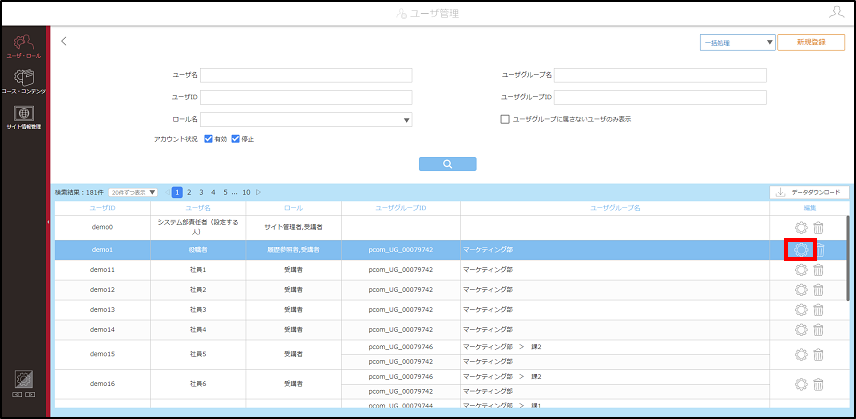This screenshot has height=419, width=856.
Task: Edit user demo16 via gear icon
Action: click(801, 384)
